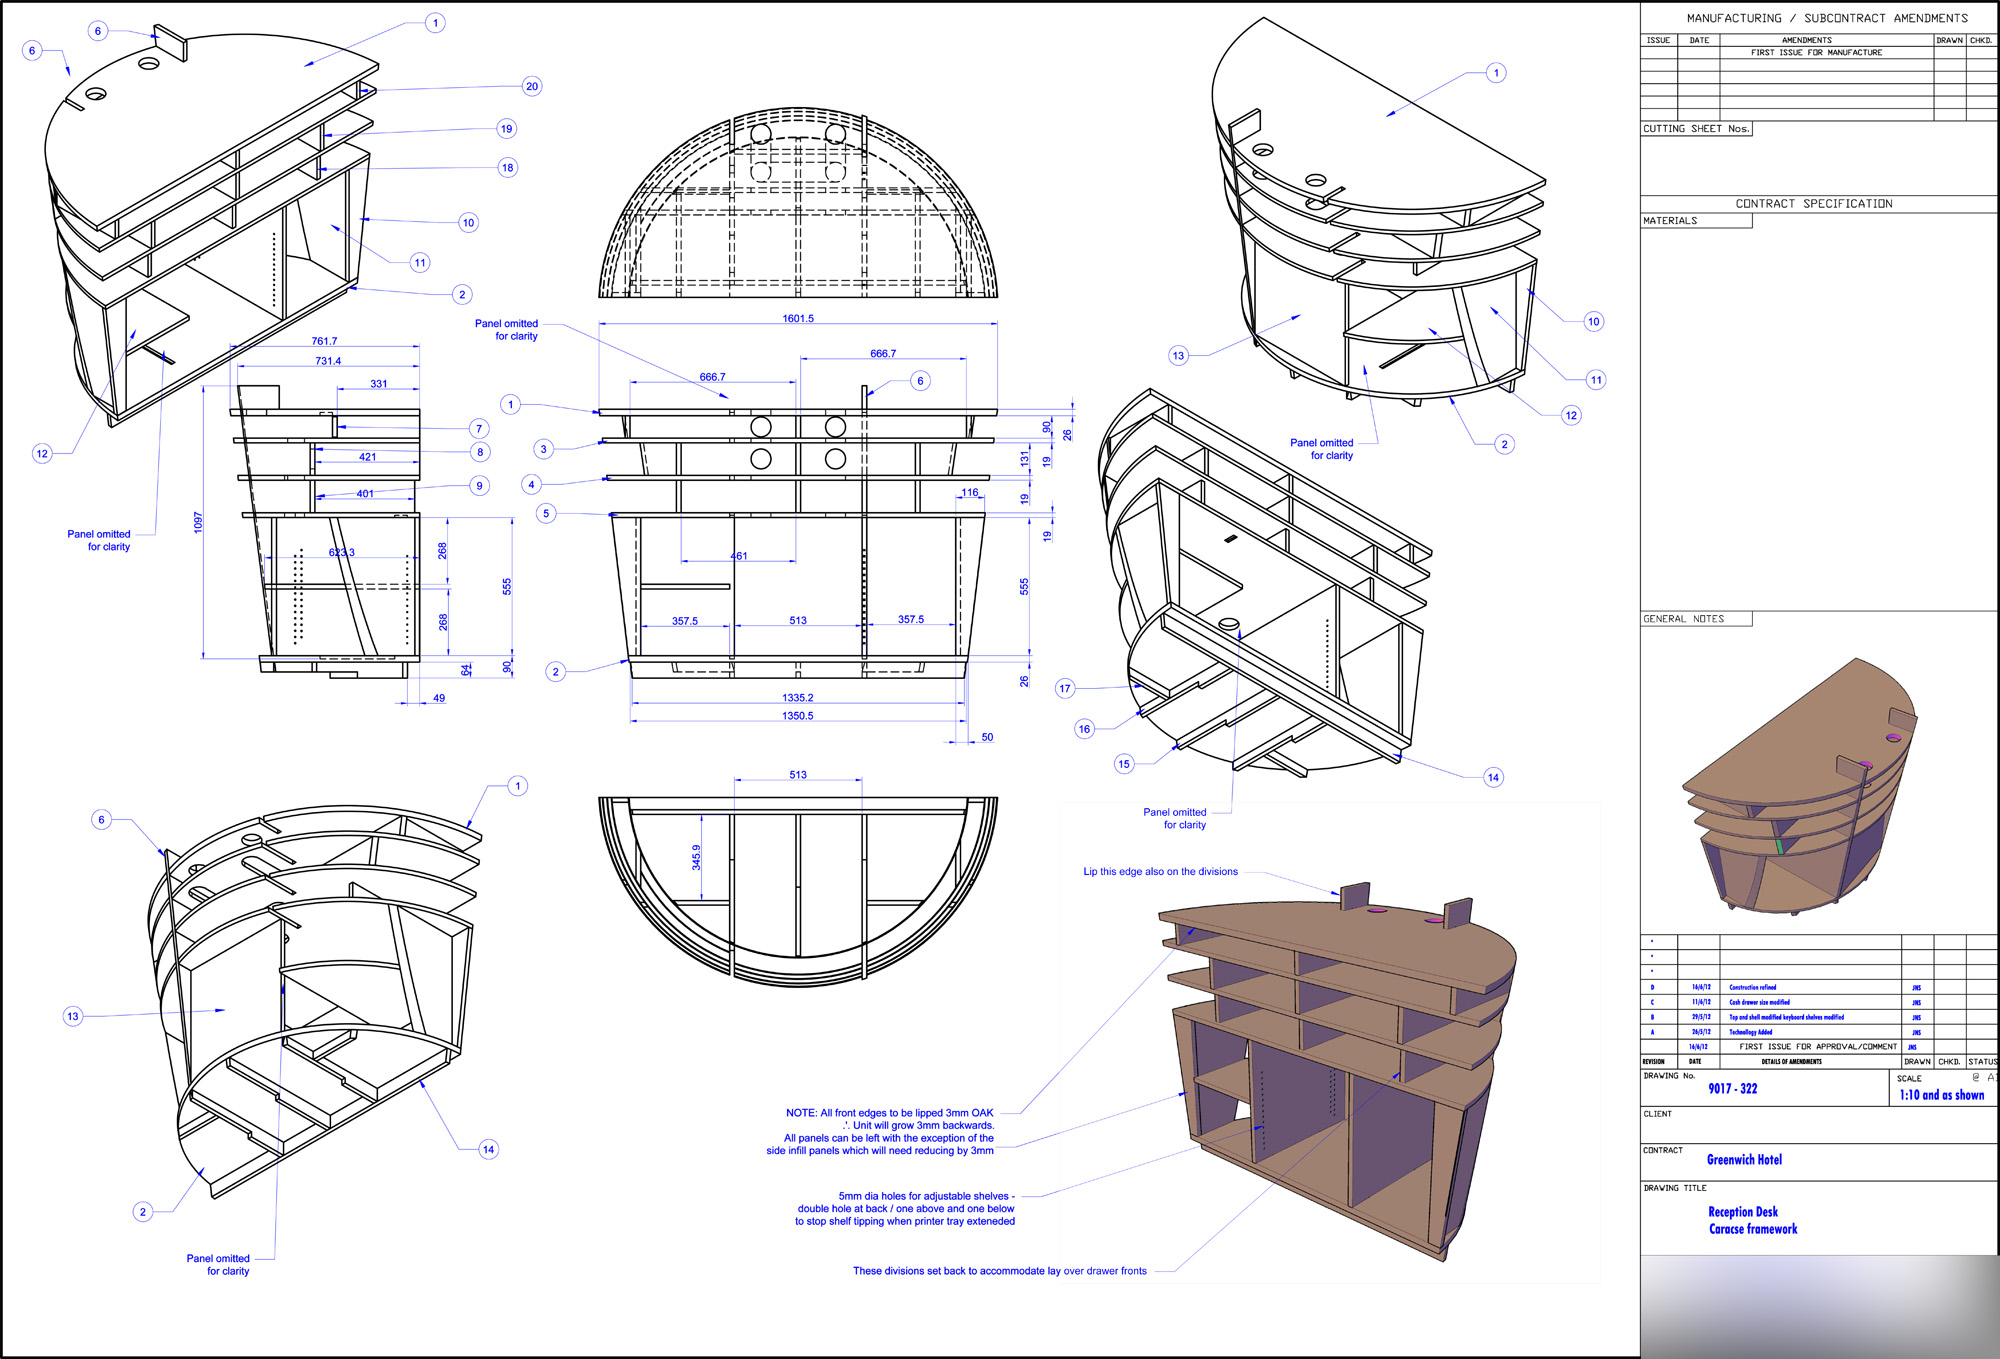Click the 345.9 dimension on plan view
This screenshot has width=2000, height=1359.
pos(696,857)
